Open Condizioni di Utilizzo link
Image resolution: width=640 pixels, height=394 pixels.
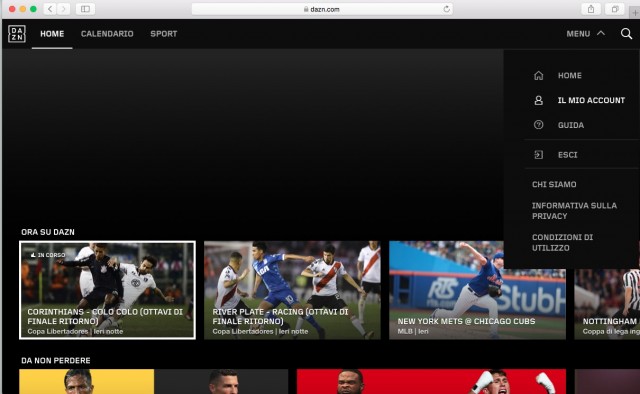pyautogui.click(x=562, y=243)
